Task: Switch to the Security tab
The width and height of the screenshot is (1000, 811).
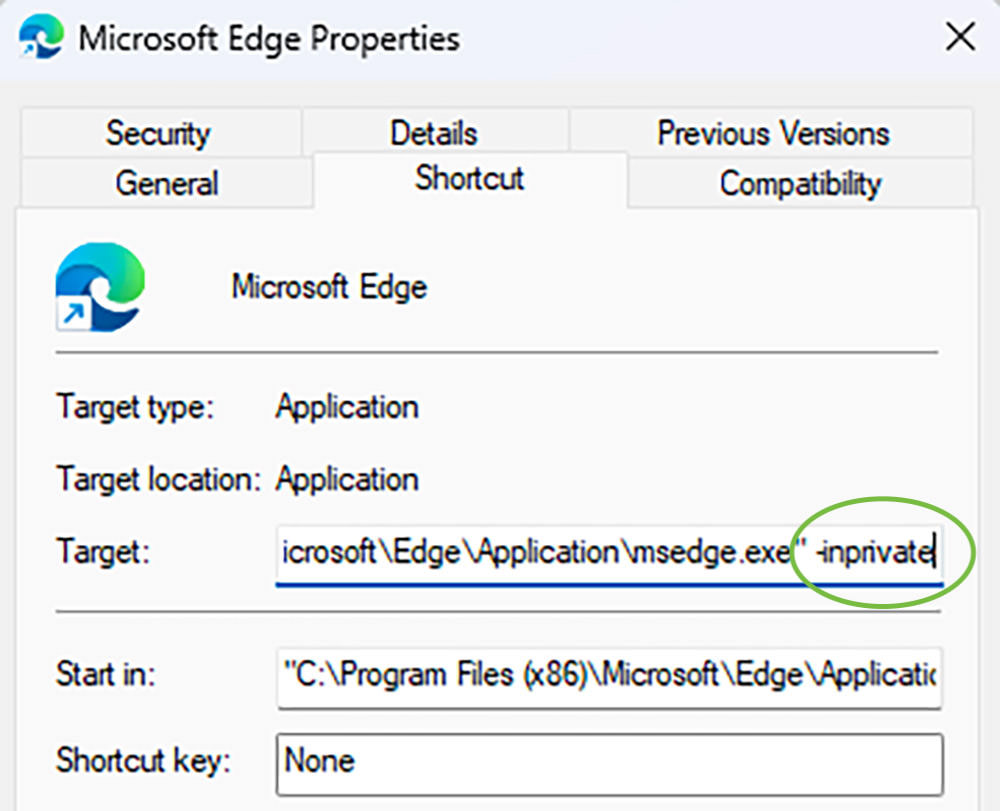Action: tap(161, 133)
